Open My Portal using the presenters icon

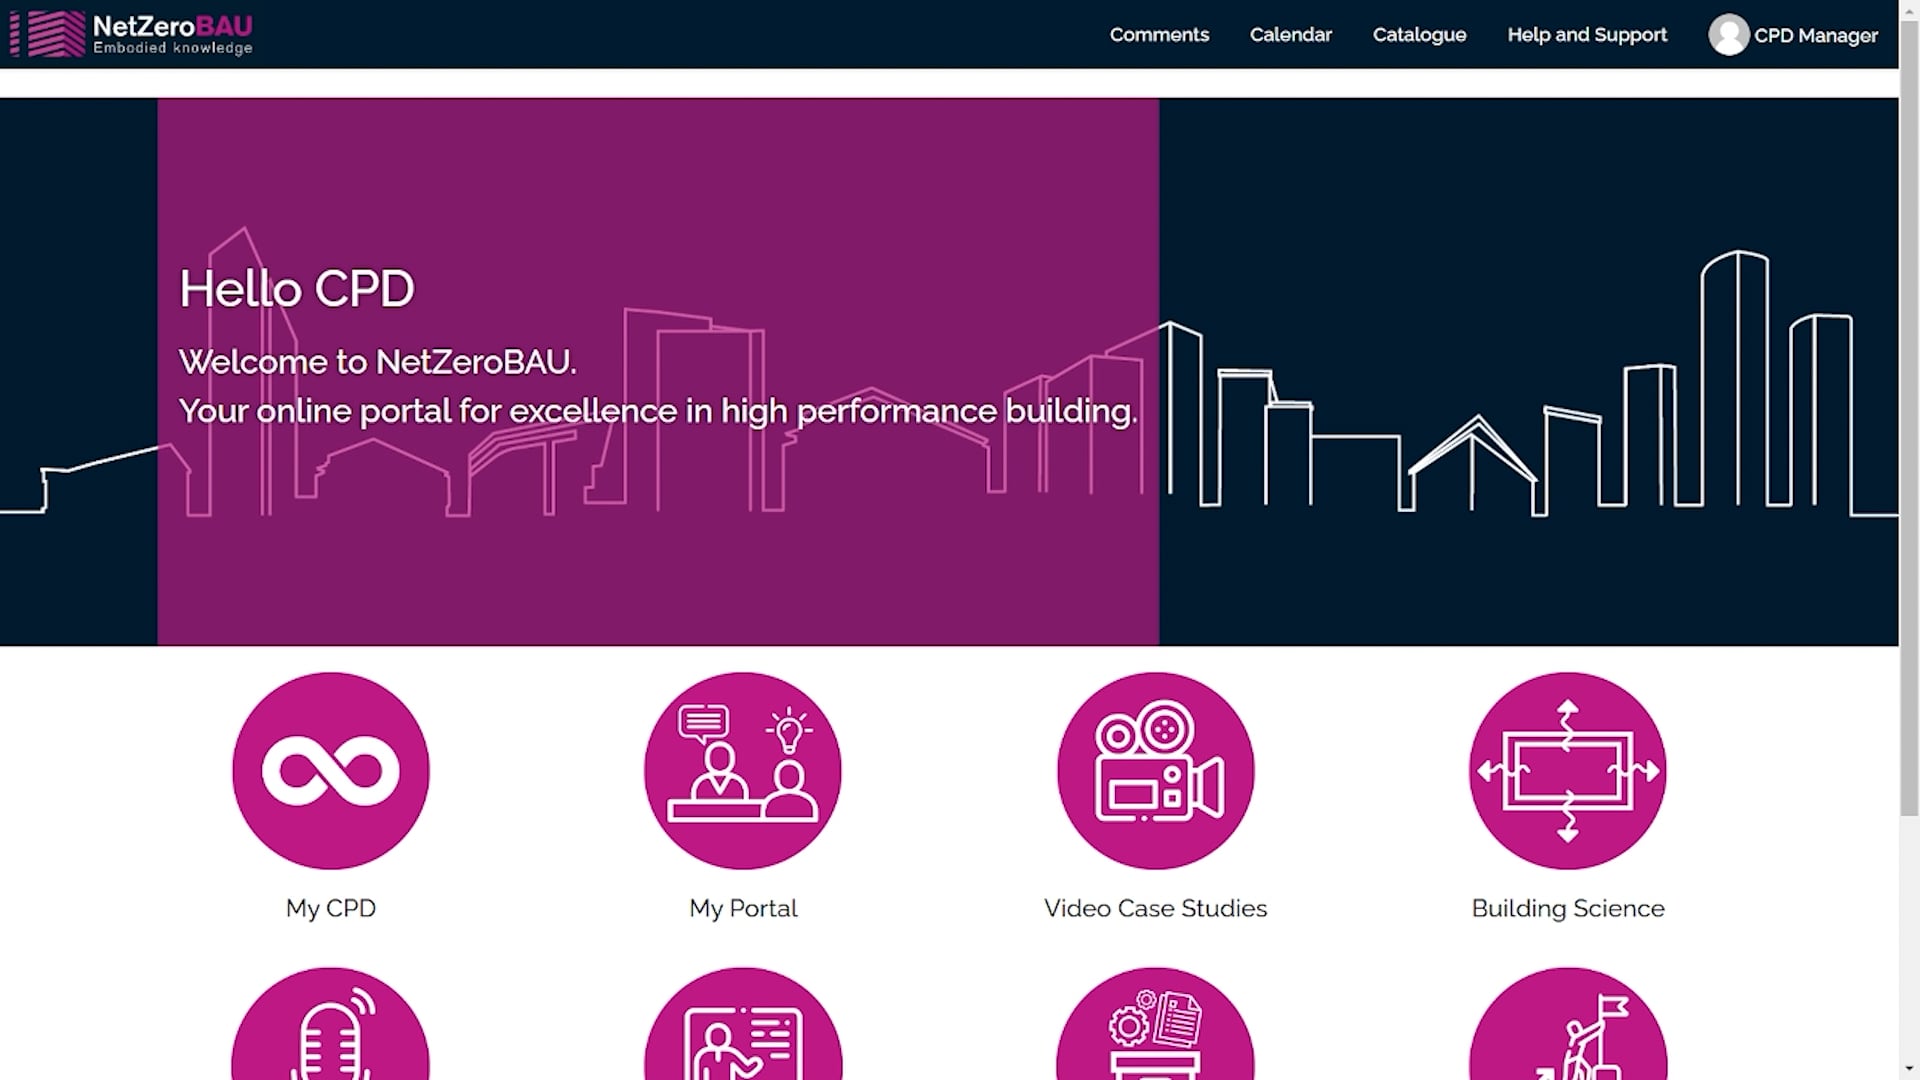[x=743, y=772]
